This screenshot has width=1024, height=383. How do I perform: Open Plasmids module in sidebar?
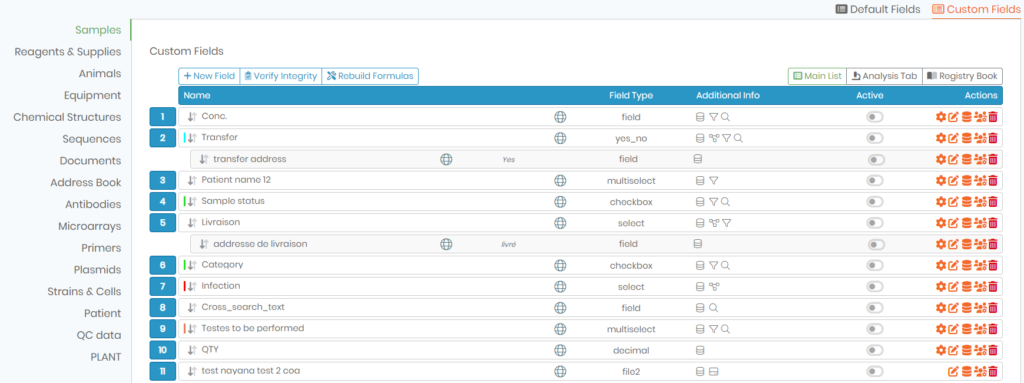click(x=97, y=269)
